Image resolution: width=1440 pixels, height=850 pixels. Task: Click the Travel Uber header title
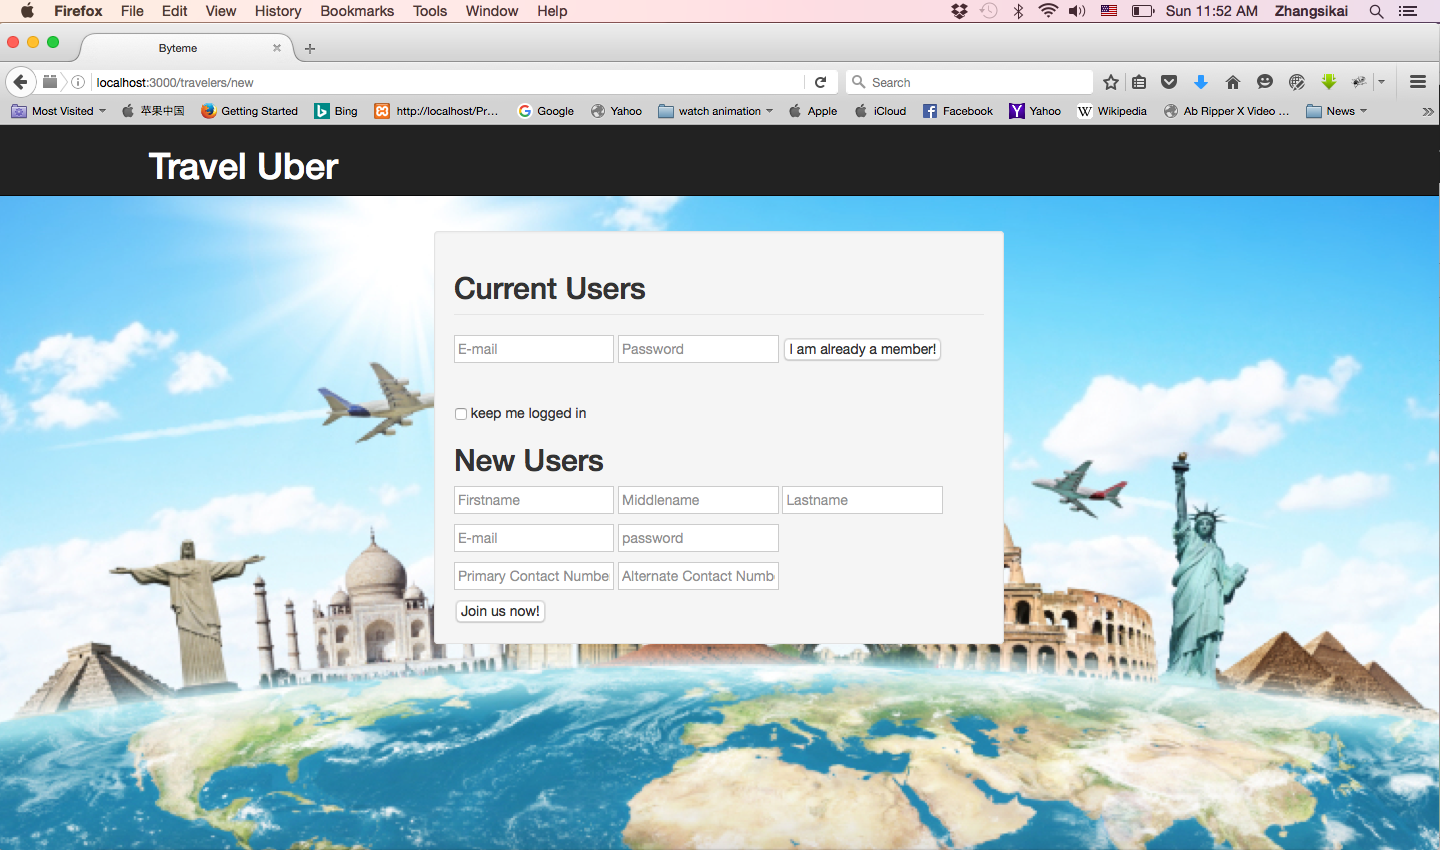[243, 166]
